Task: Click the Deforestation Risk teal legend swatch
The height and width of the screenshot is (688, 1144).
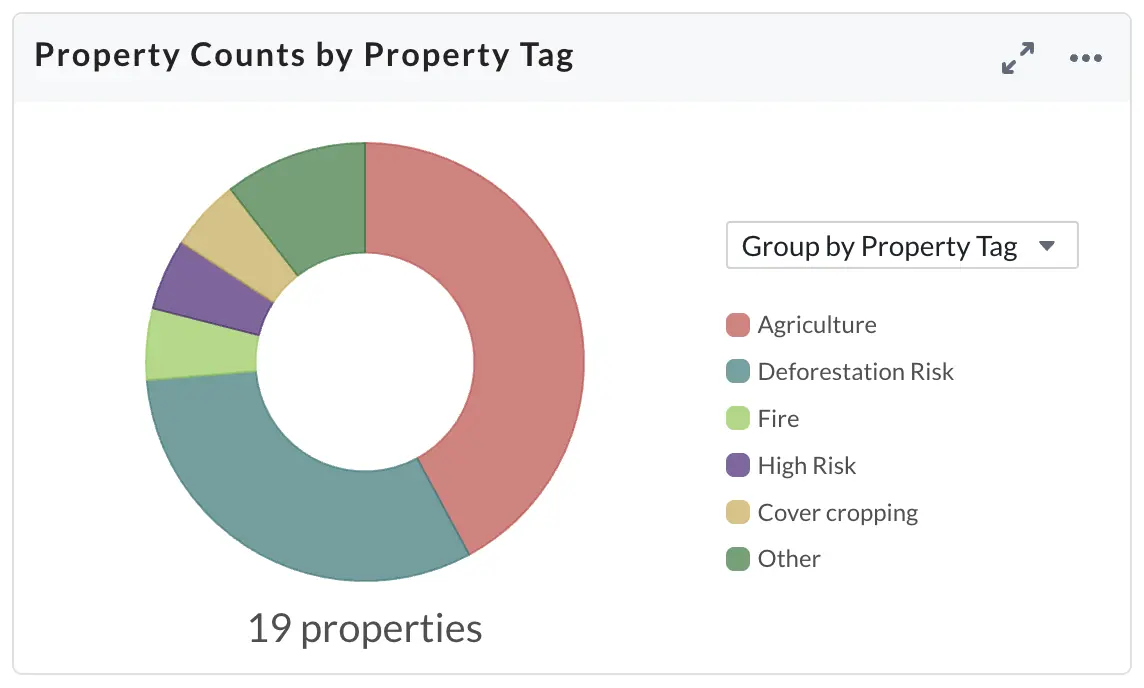Action: (738, 371)
